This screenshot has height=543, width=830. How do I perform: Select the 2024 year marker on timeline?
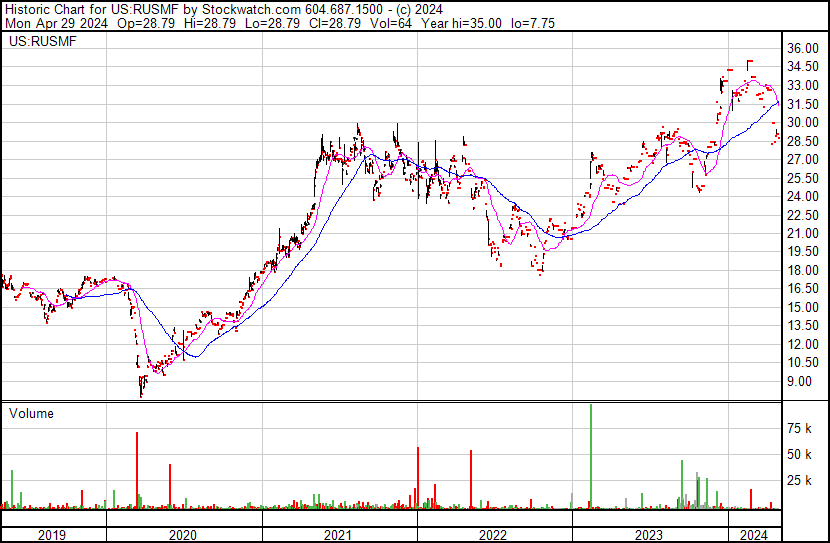[753, 535]
